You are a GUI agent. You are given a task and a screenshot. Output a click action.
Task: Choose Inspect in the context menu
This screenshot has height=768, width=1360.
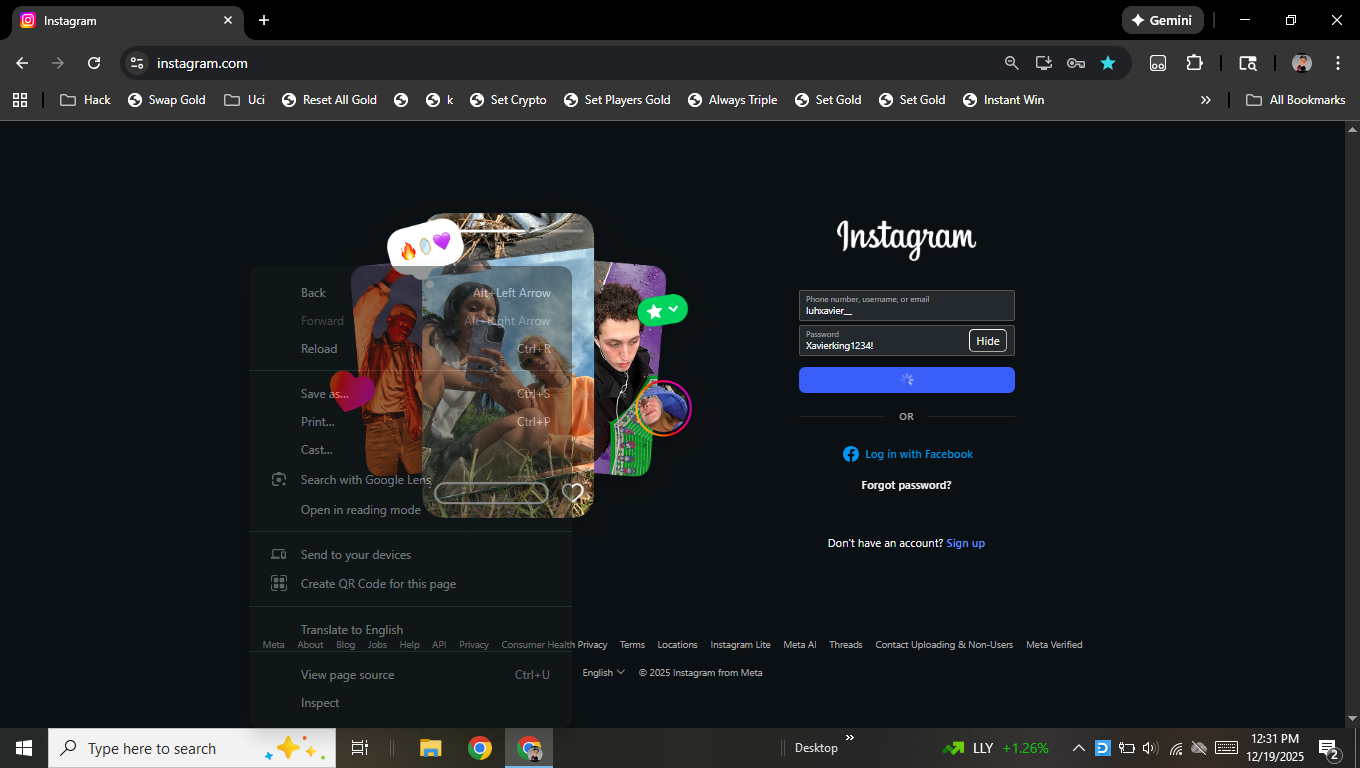point(410,703)
